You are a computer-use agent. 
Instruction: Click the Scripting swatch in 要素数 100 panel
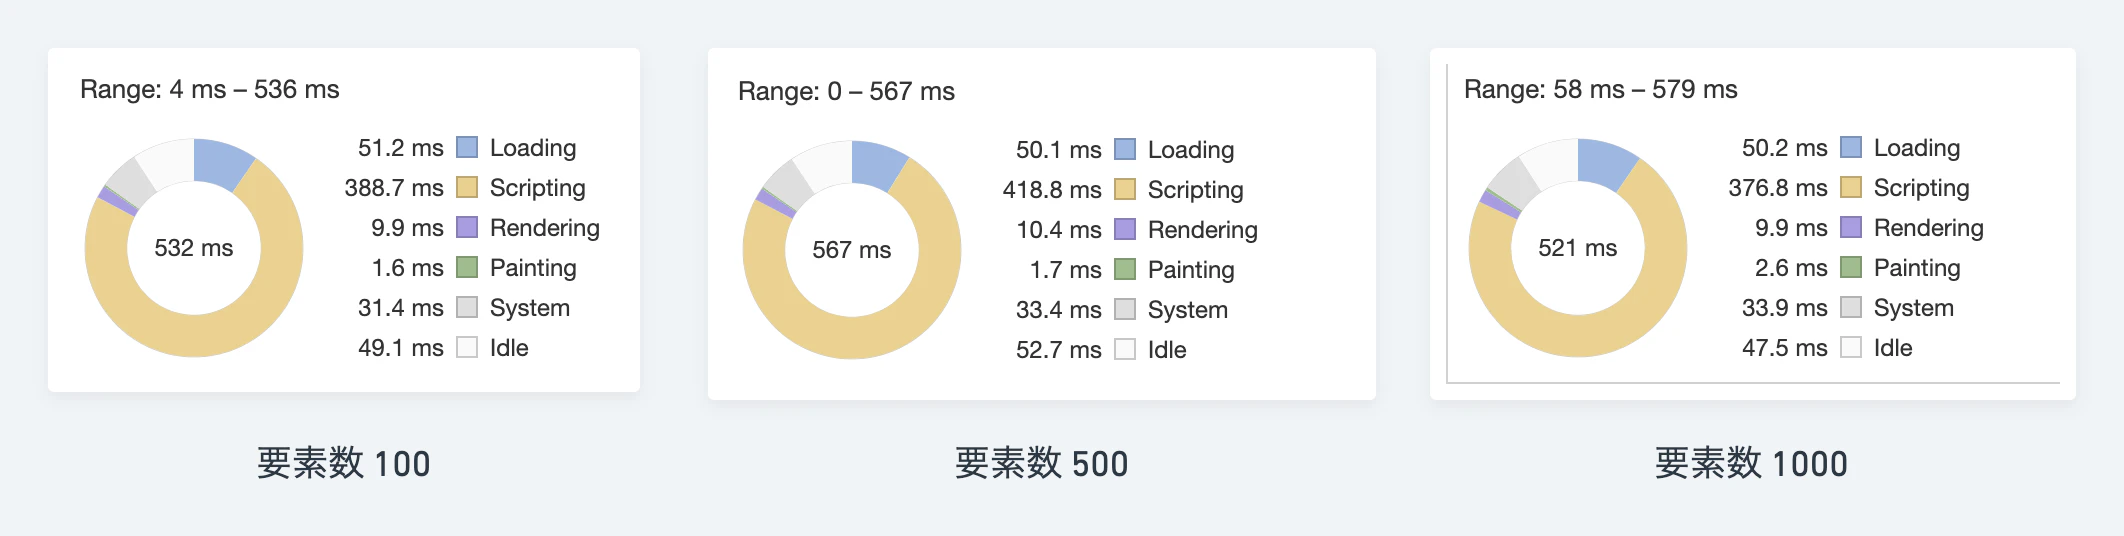(467, 188)
